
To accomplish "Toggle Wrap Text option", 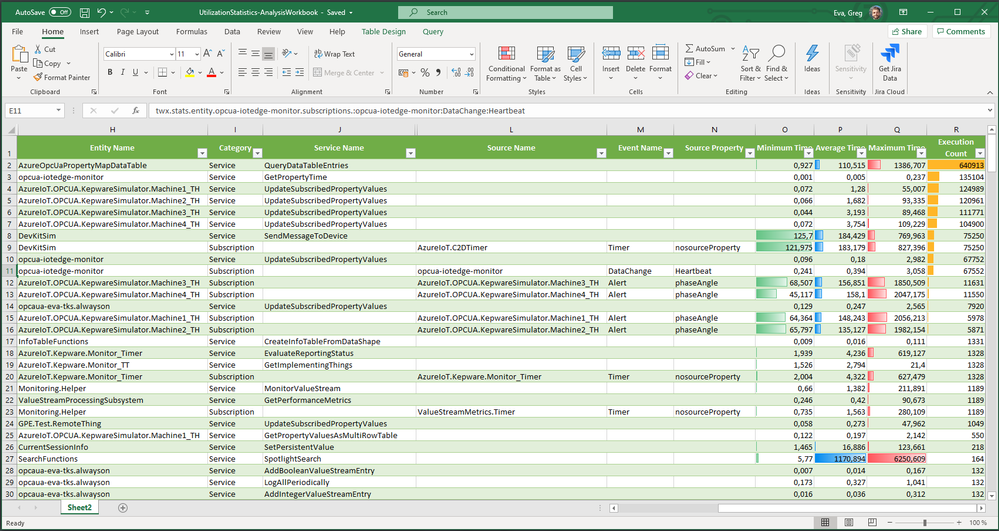I will tap(333, 54).
